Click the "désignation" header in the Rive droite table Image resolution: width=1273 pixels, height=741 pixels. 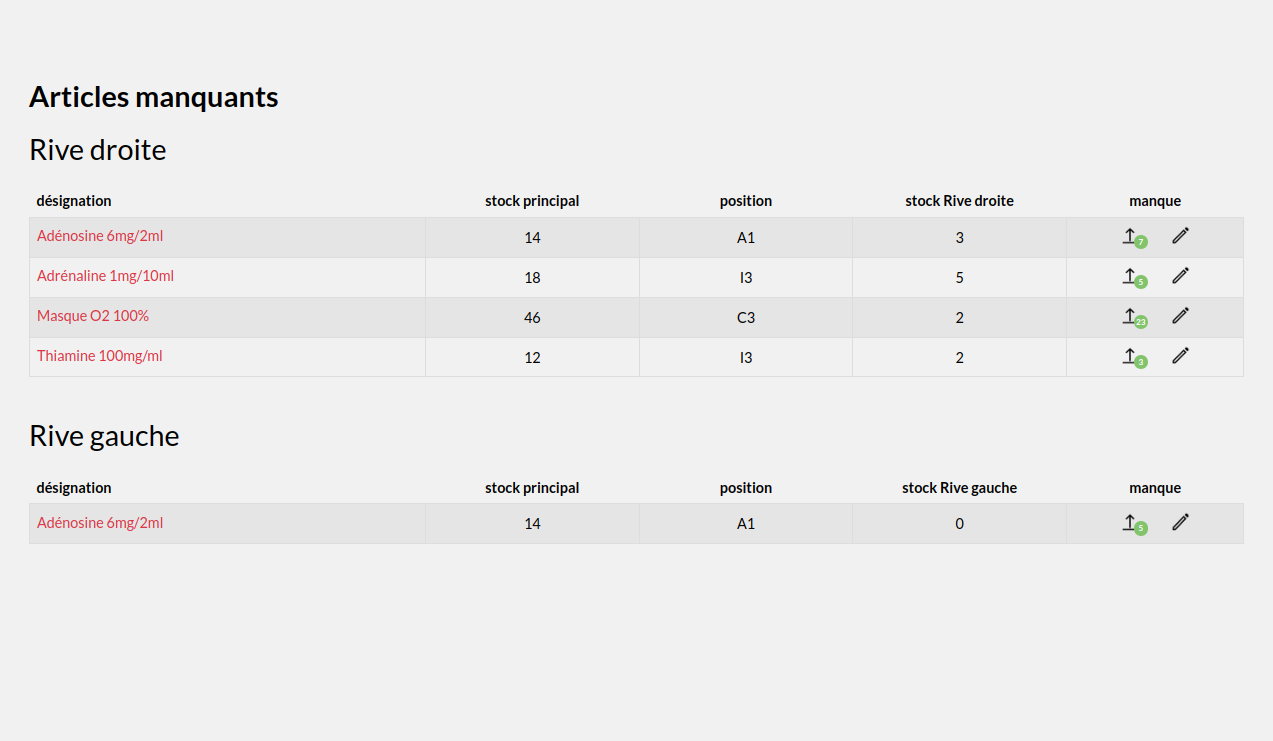click(74, 201)
